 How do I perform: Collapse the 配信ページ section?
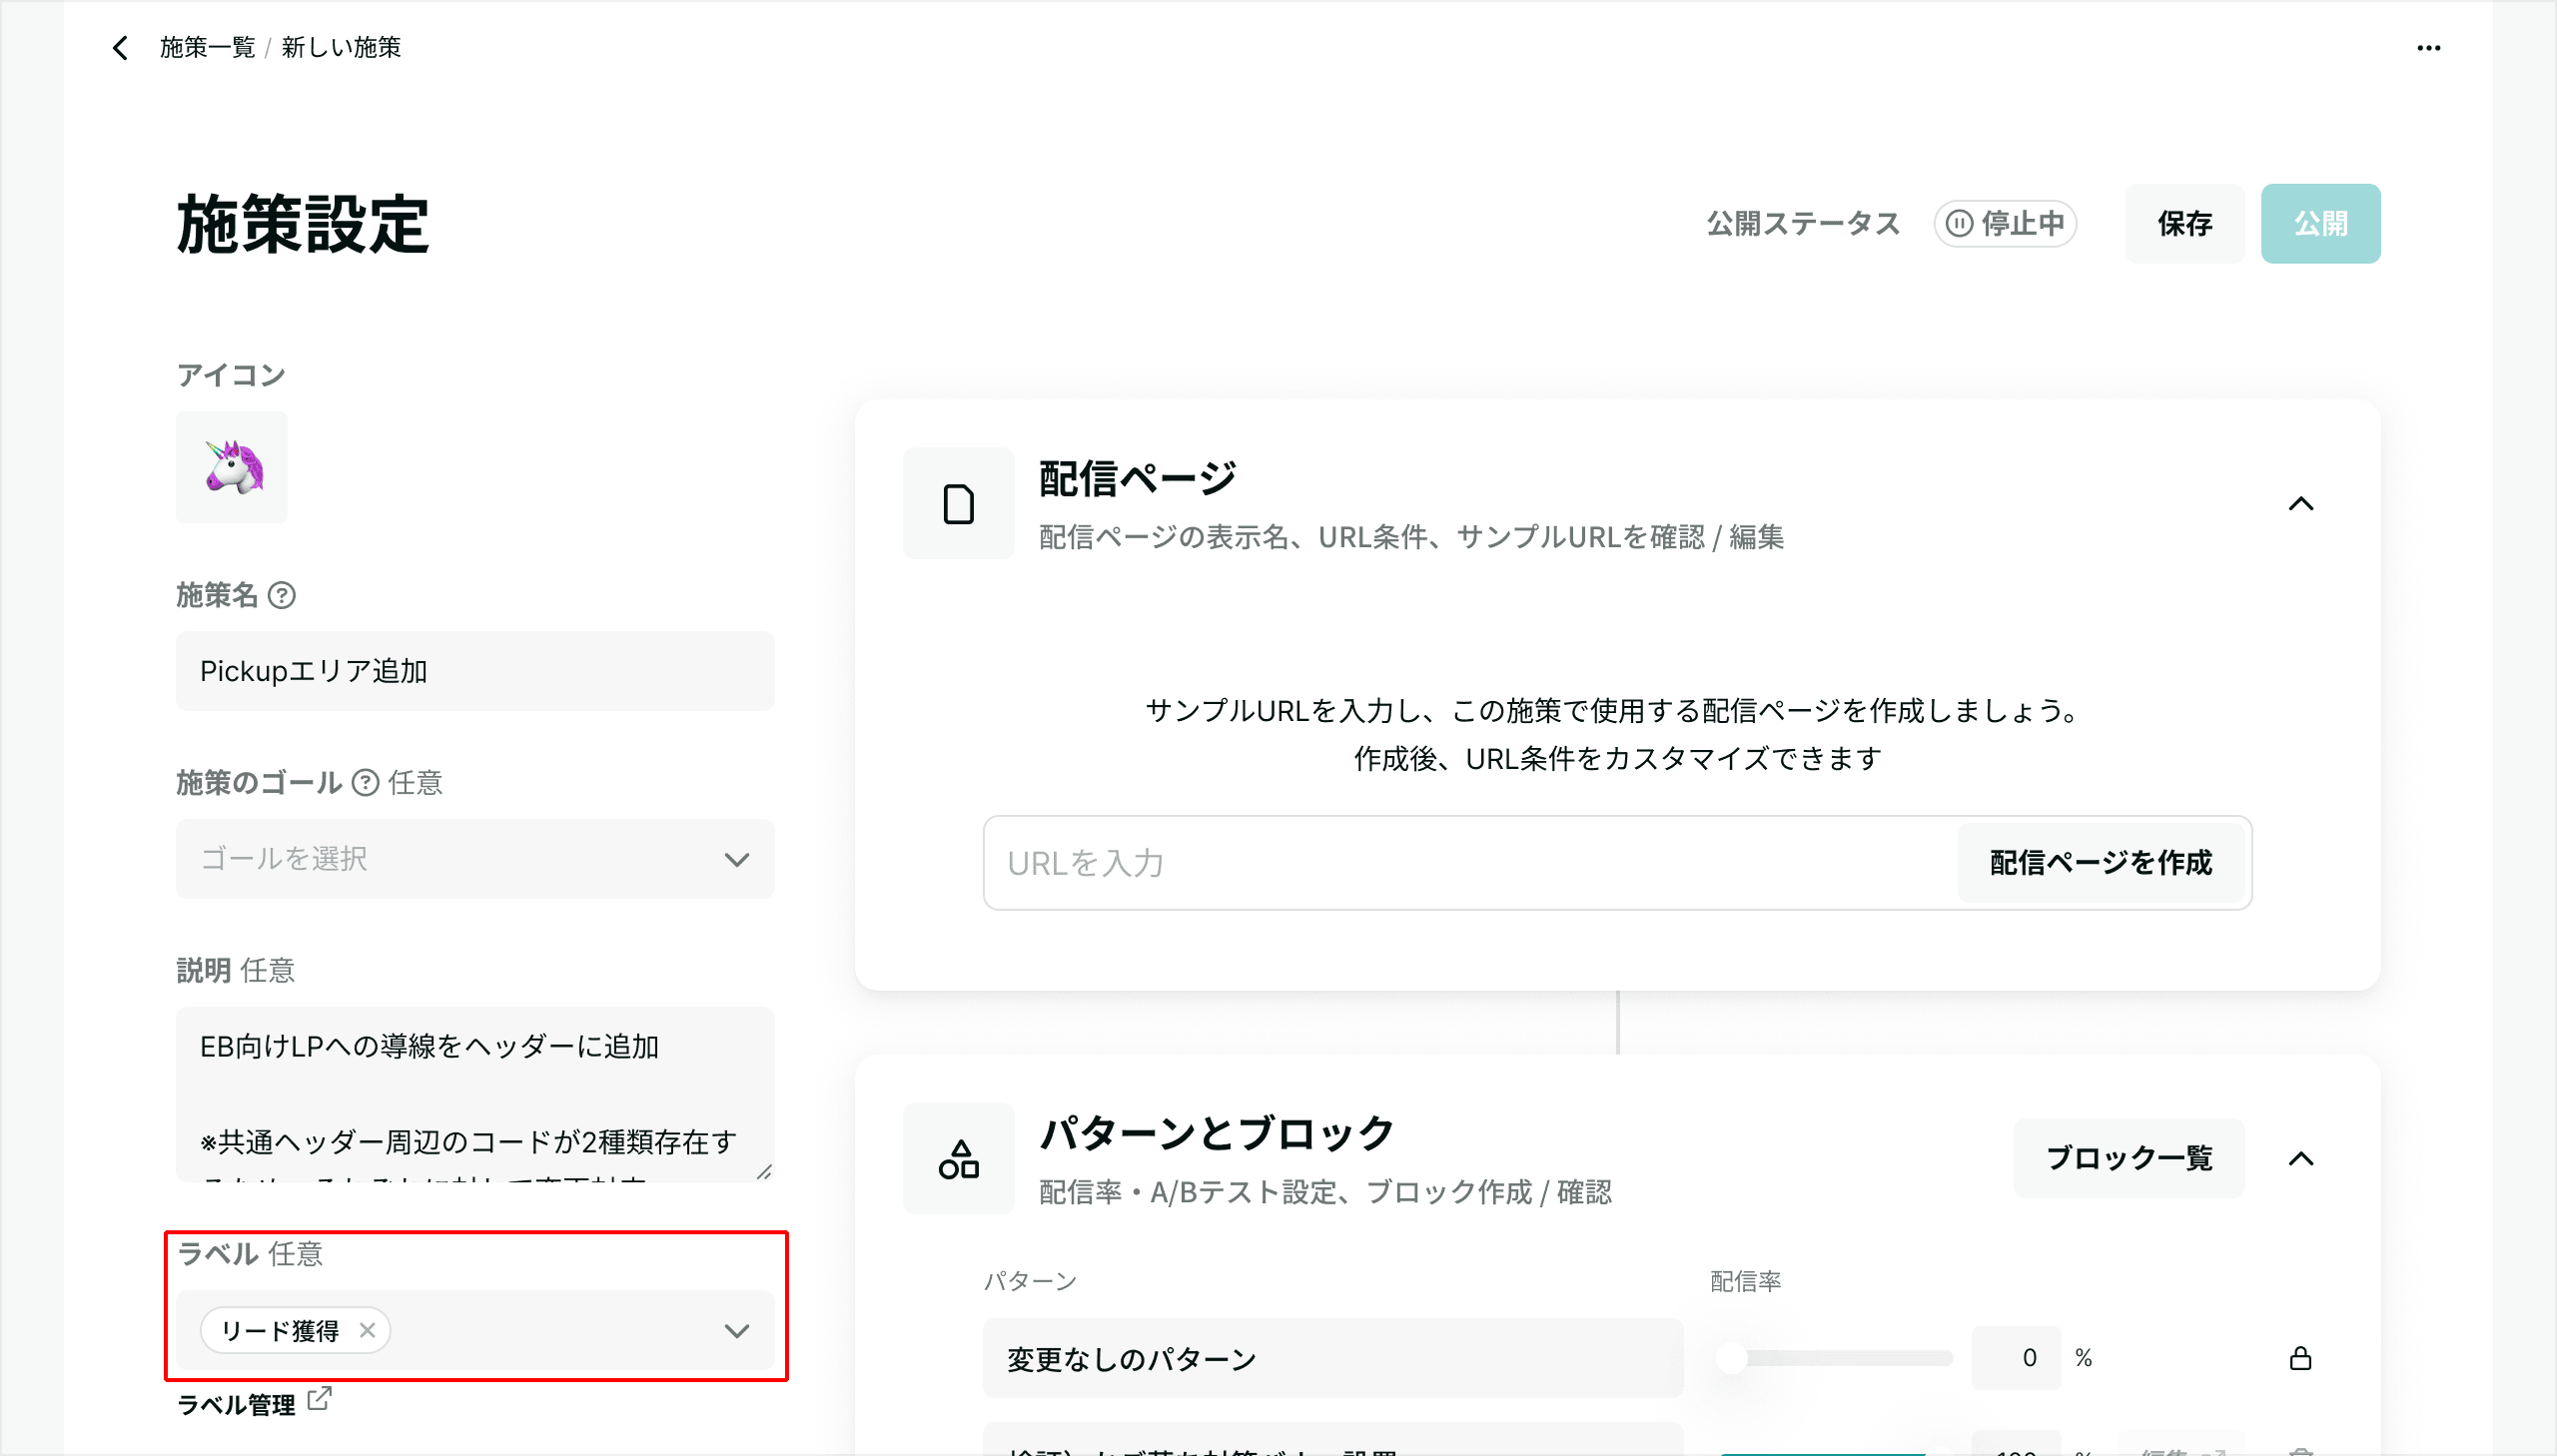(2301, 504)
